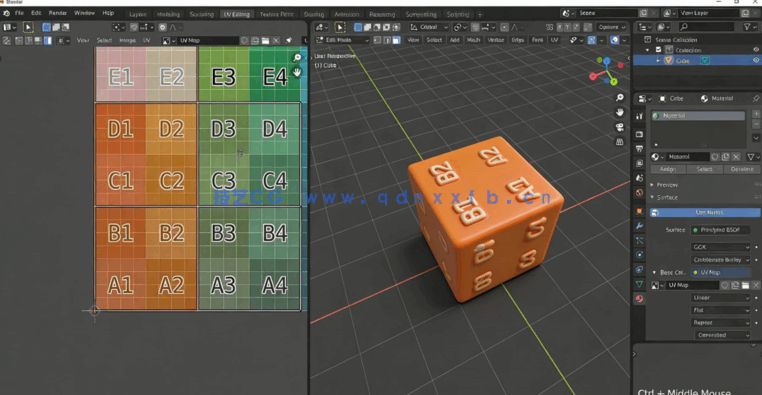Toggle UV sync selection in UV editor
This screenshot has width=762, height=395.
[x=7, y=41]
